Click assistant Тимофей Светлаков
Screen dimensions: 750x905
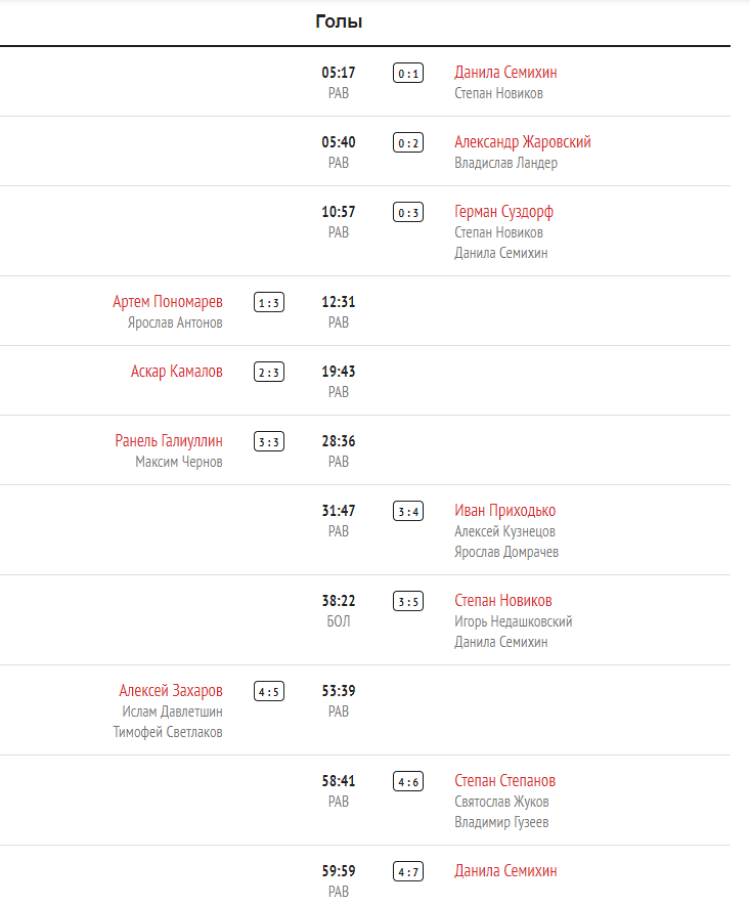coord(168,732)
